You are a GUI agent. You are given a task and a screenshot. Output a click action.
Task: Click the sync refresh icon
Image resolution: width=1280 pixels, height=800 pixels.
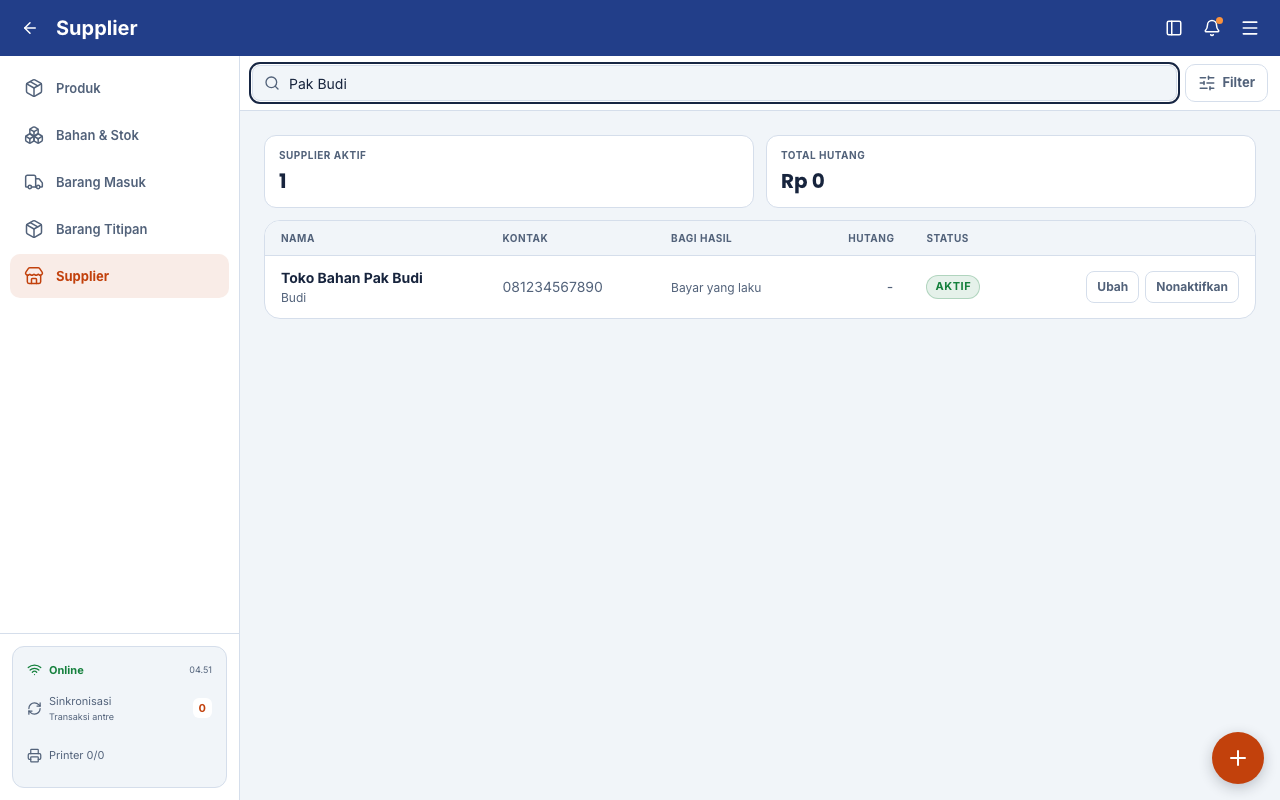[34, 708]
